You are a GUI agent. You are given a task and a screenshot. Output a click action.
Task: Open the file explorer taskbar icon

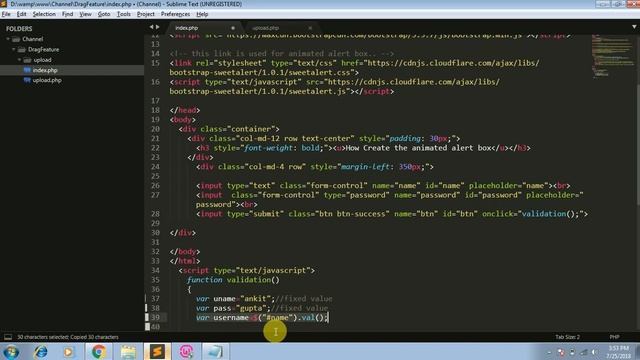point(128,351)
